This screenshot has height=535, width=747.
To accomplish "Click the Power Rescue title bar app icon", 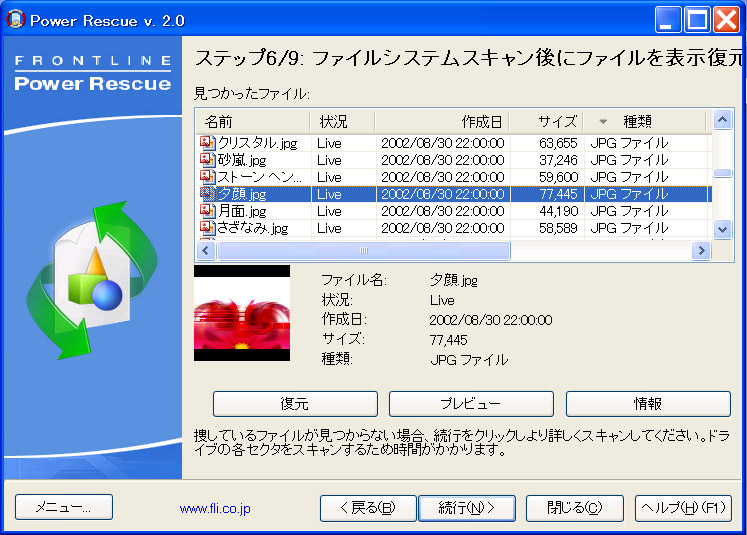I will [15, 20].
